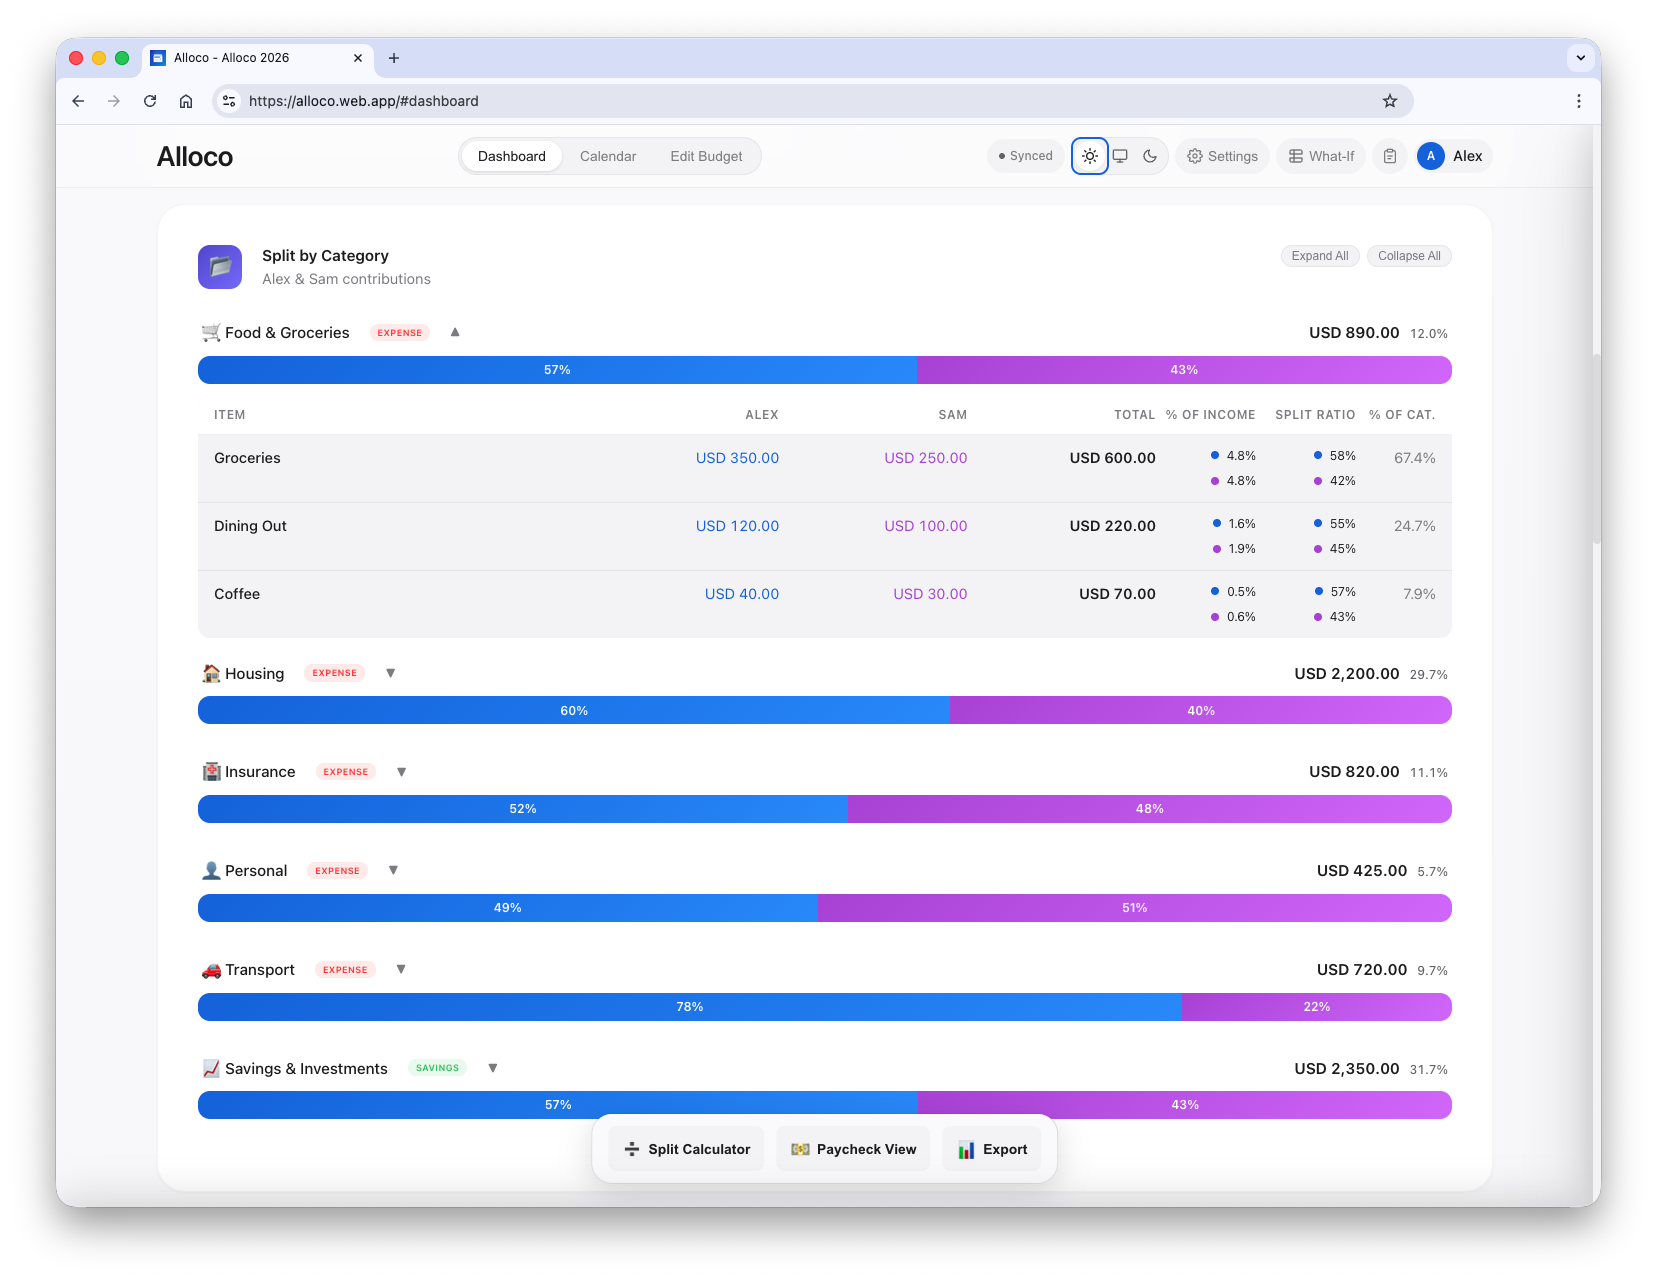Reload the page in browser

click(150, 101)
